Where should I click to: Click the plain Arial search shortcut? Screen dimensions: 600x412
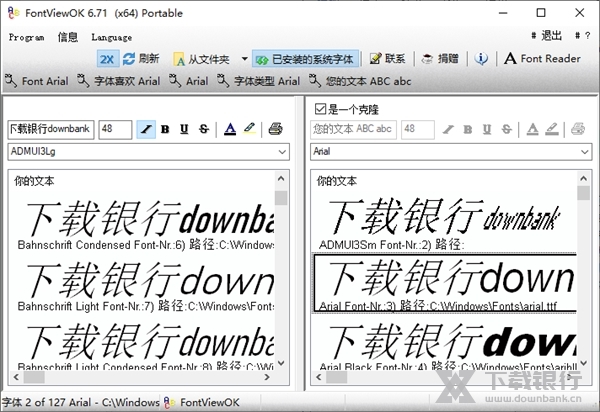189,81
